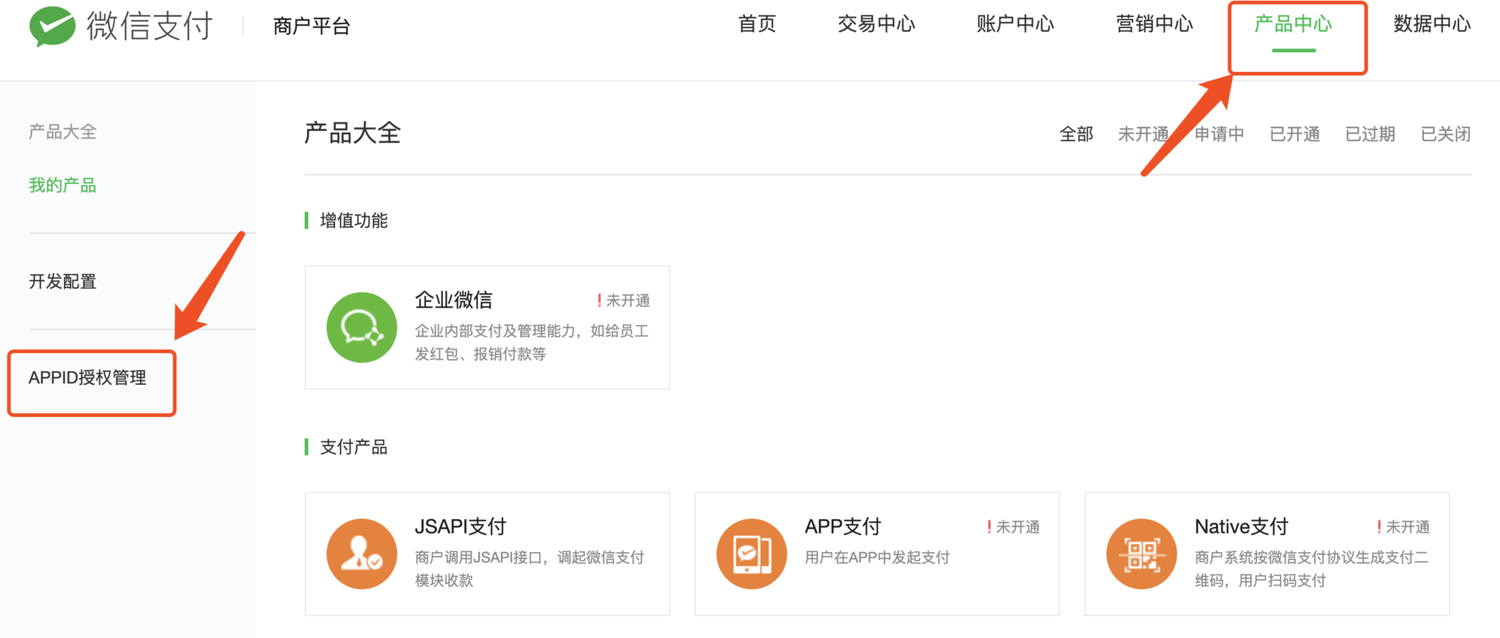This screenshot has height=638, width=1500.
Task: Go to 交易中心 in top navigation
Action: click(876, 25)
